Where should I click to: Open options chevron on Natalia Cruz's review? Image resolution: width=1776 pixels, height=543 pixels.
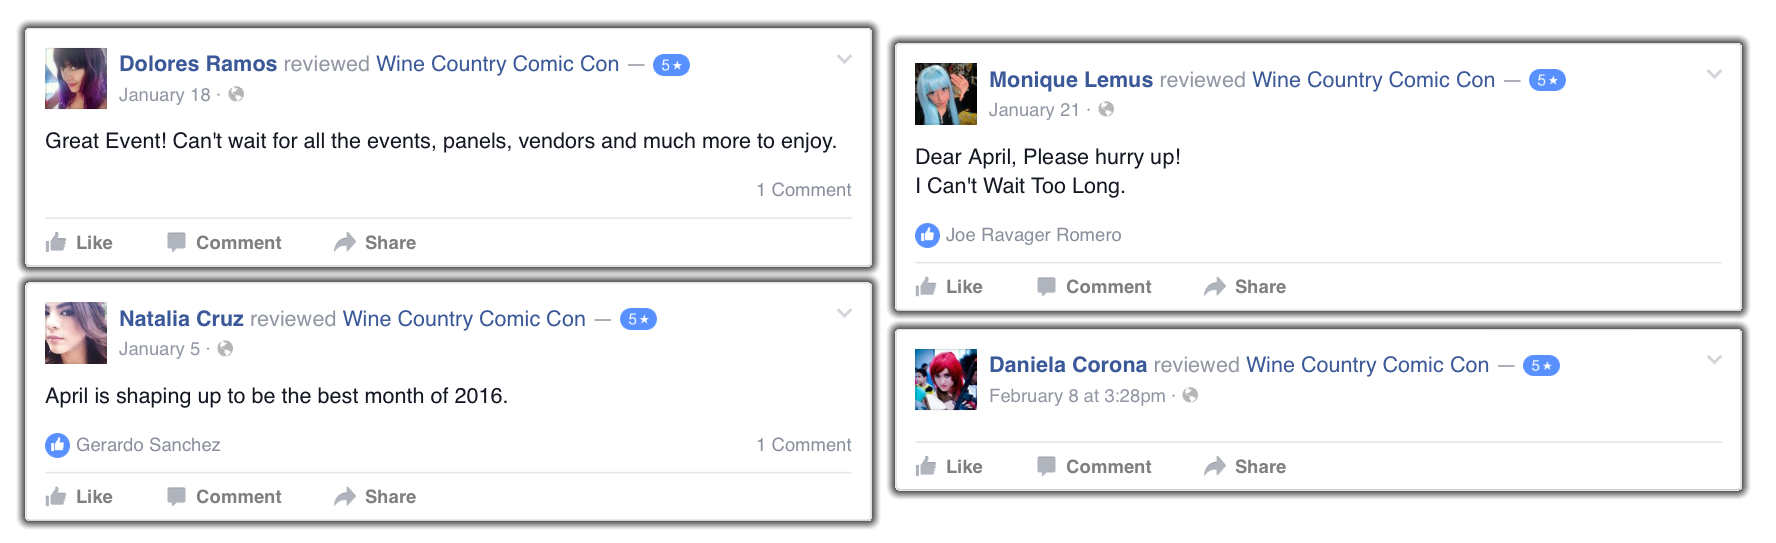(844, 313)
